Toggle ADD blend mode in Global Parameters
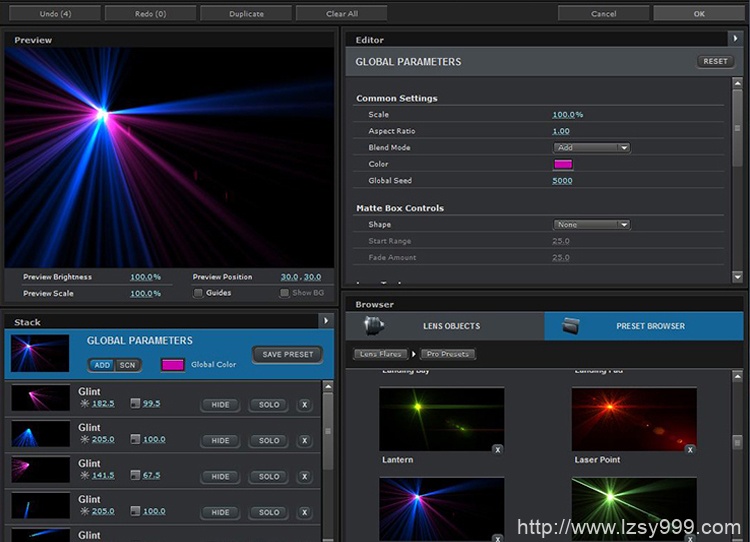 [x=101, y=365]
